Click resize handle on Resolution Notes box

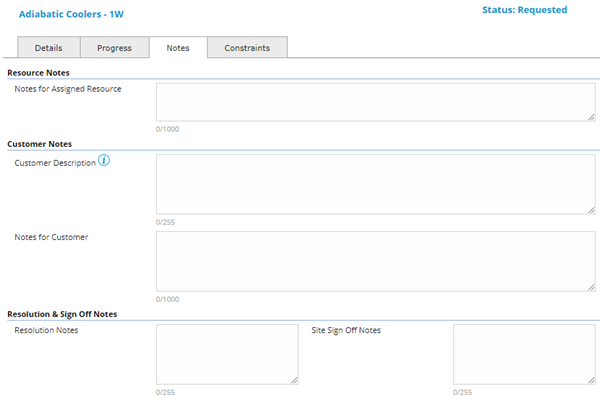click(294, 380)
